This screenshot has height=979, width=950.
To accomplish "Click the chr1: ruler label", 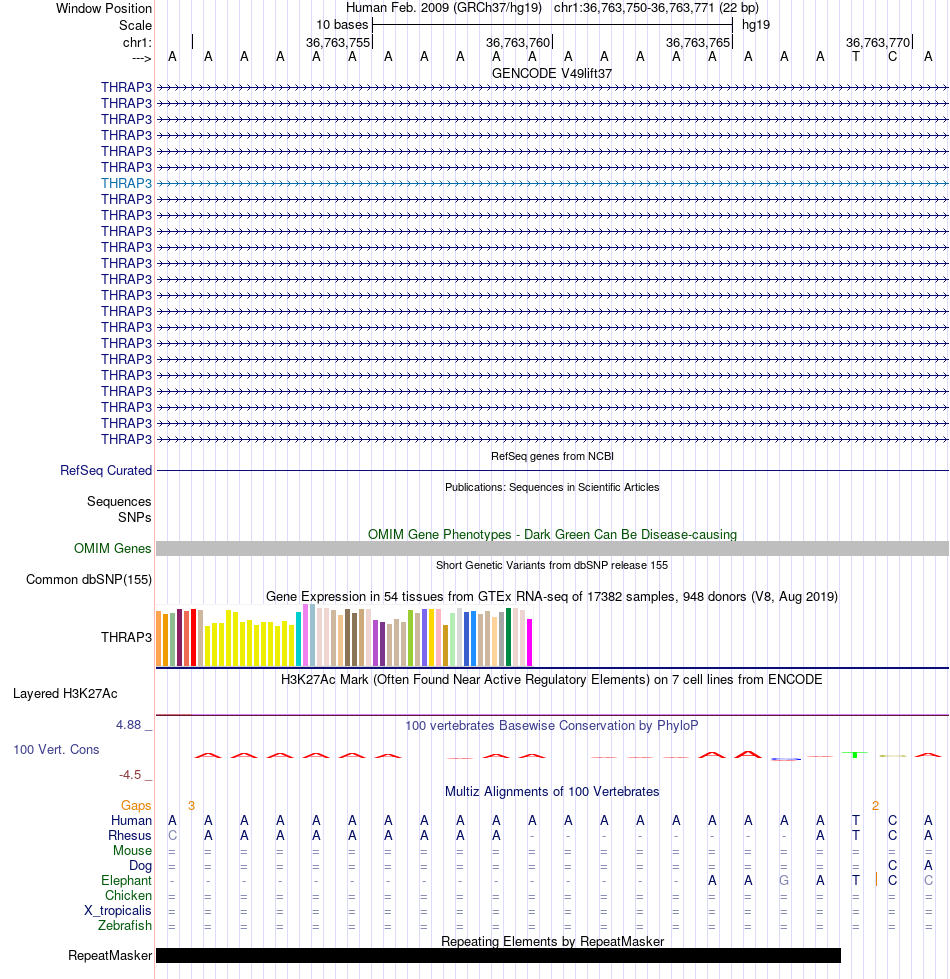I will click(137, 42).
